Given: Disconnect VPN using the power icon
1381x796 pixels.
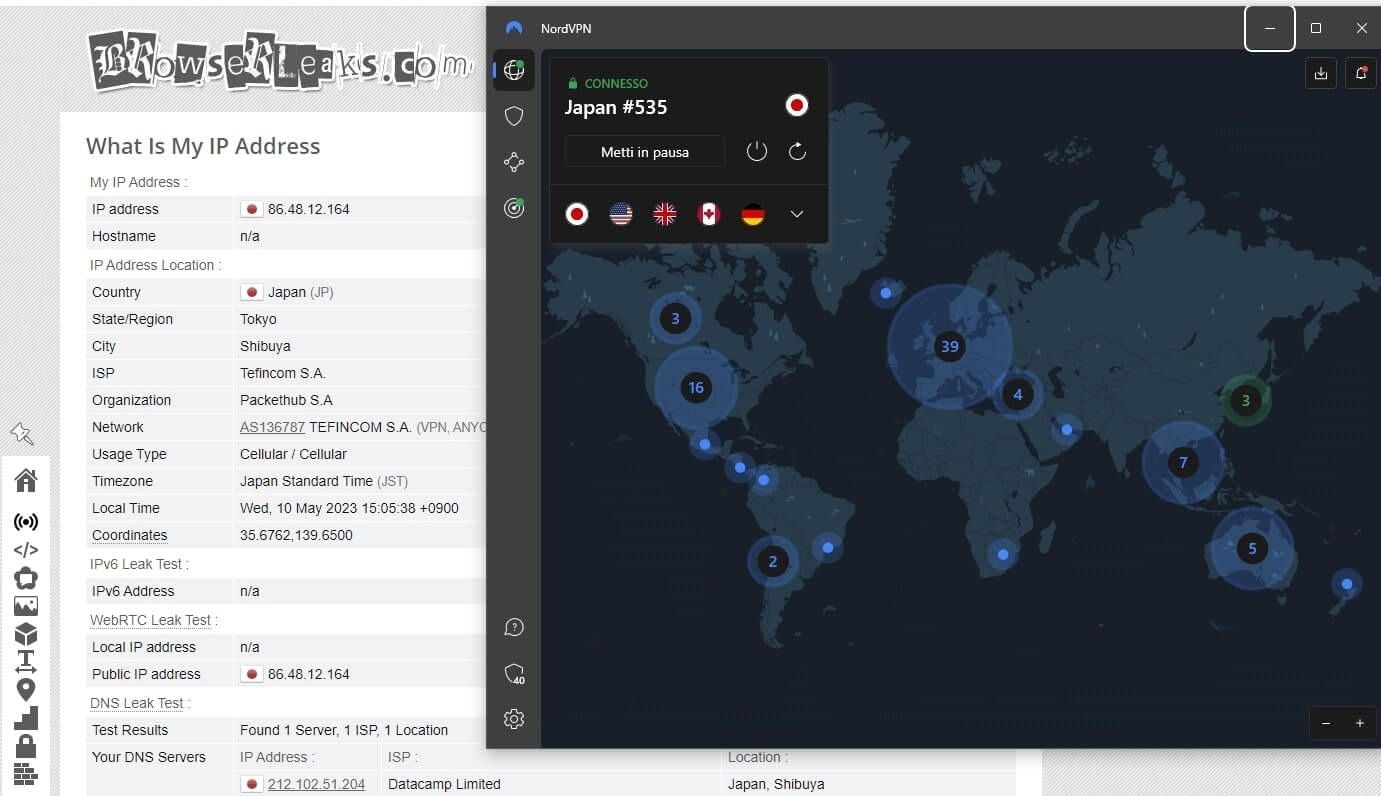Looking at the screenshot, I should click(757, 151).
